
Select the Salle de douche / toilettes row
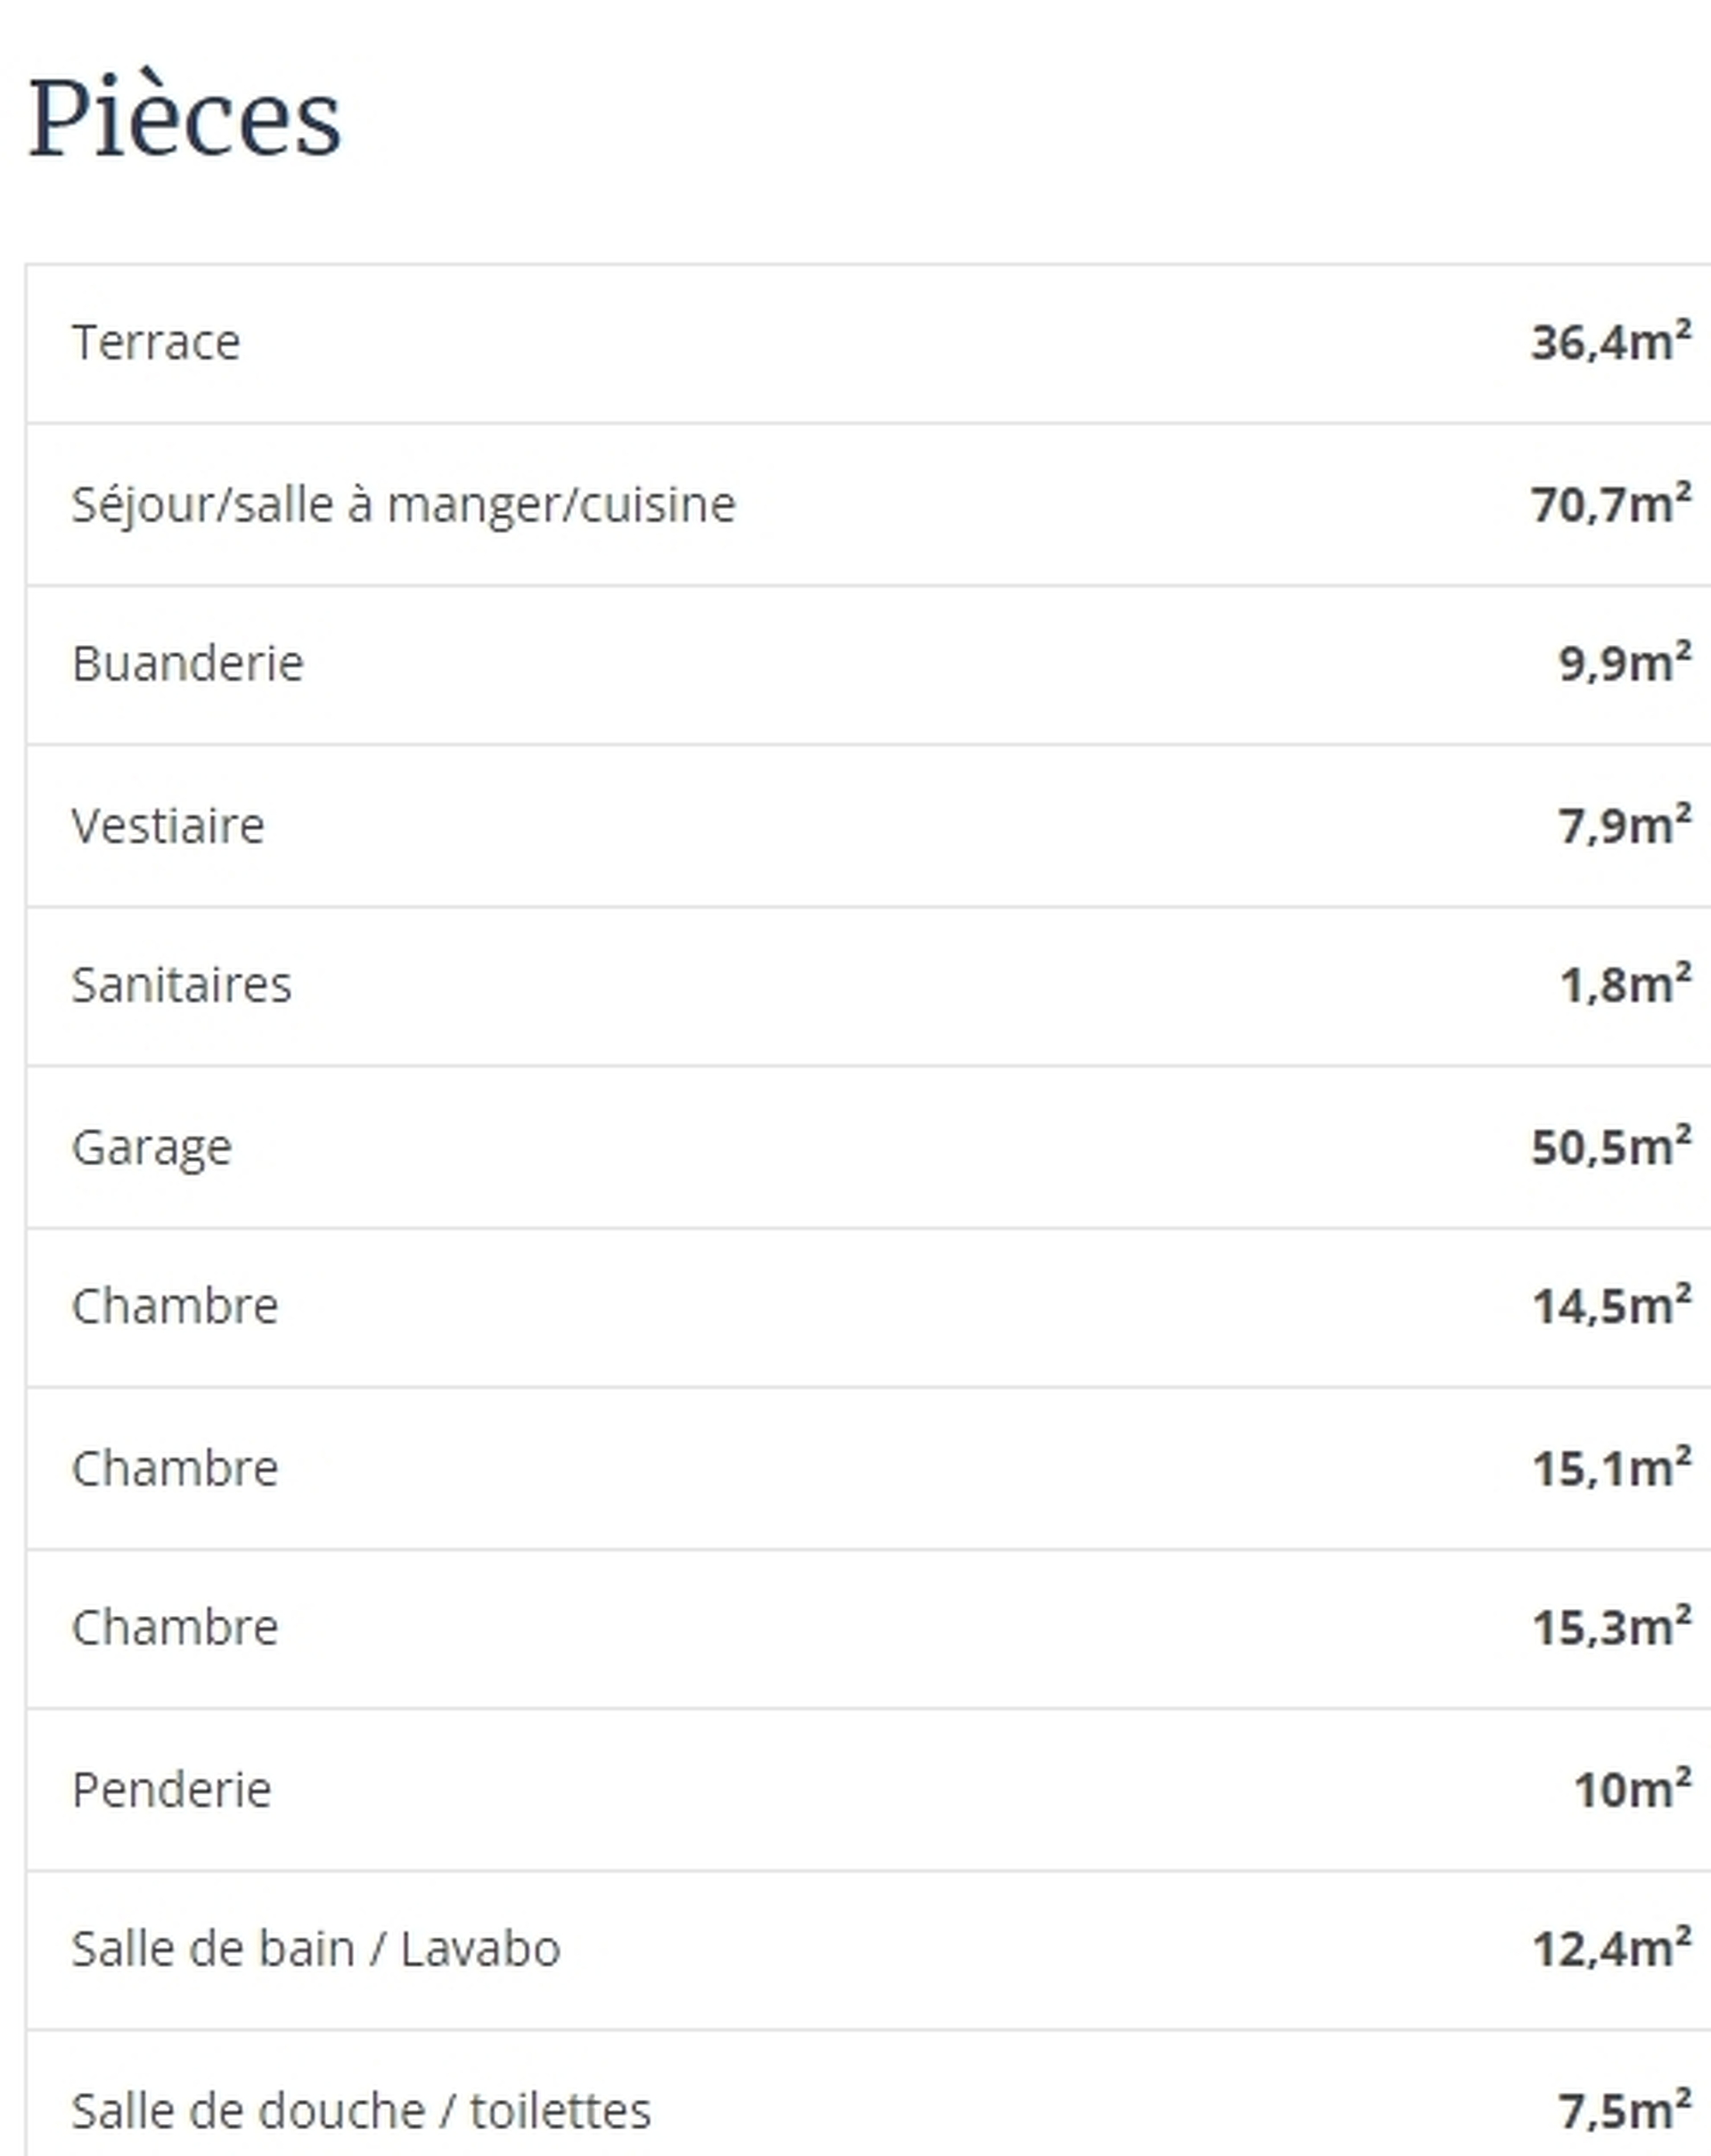868,2094
